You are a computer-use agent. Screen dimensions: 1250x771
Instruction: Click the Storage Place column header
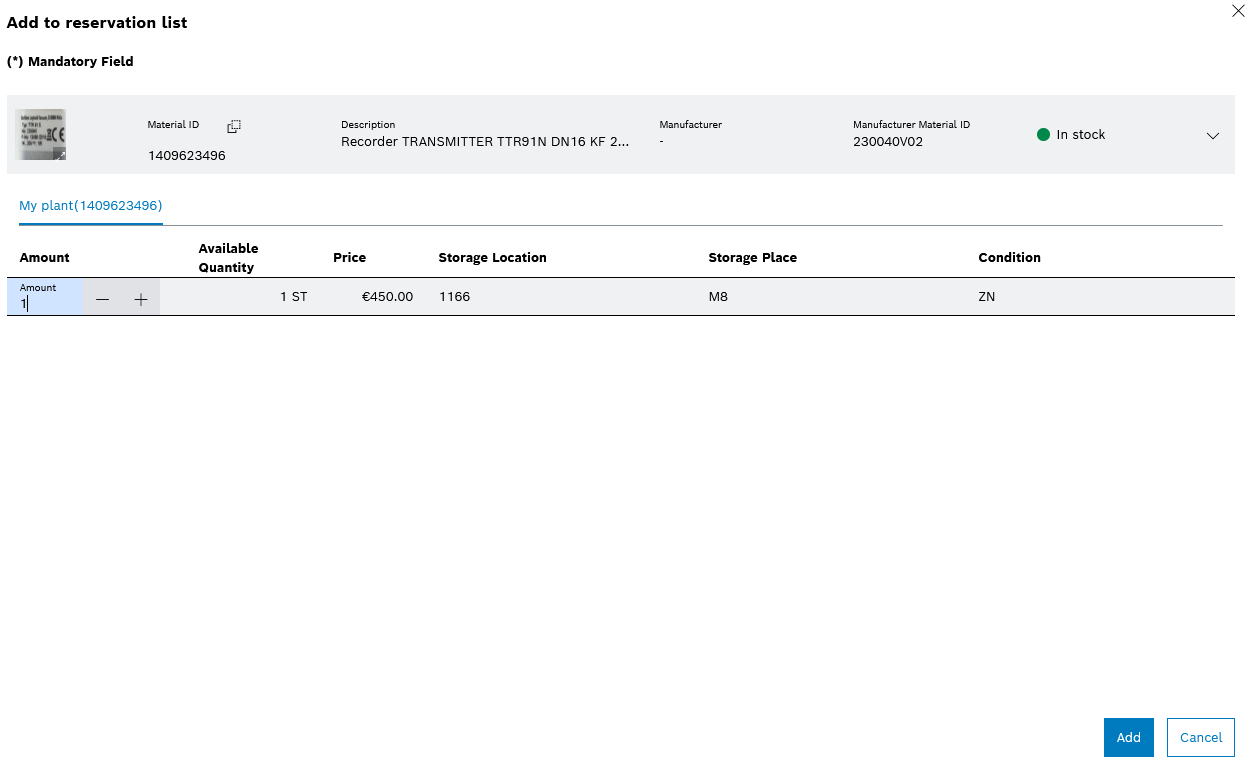click(x=752, y=257)
